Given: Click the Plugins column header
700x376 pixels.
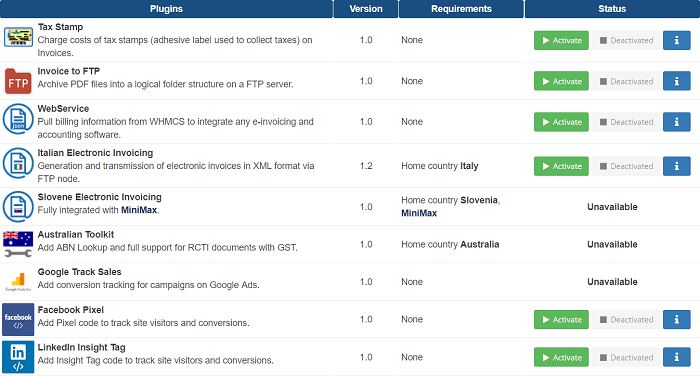Looking at the screenshot, I should (166, 9).
